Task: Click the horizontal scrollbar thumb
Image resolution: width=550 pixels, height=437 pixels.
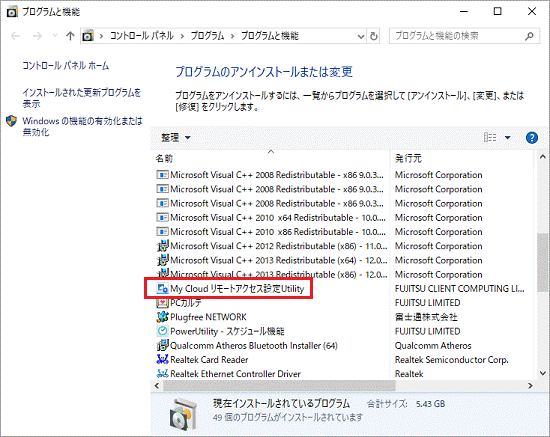Action: [279, 386]
